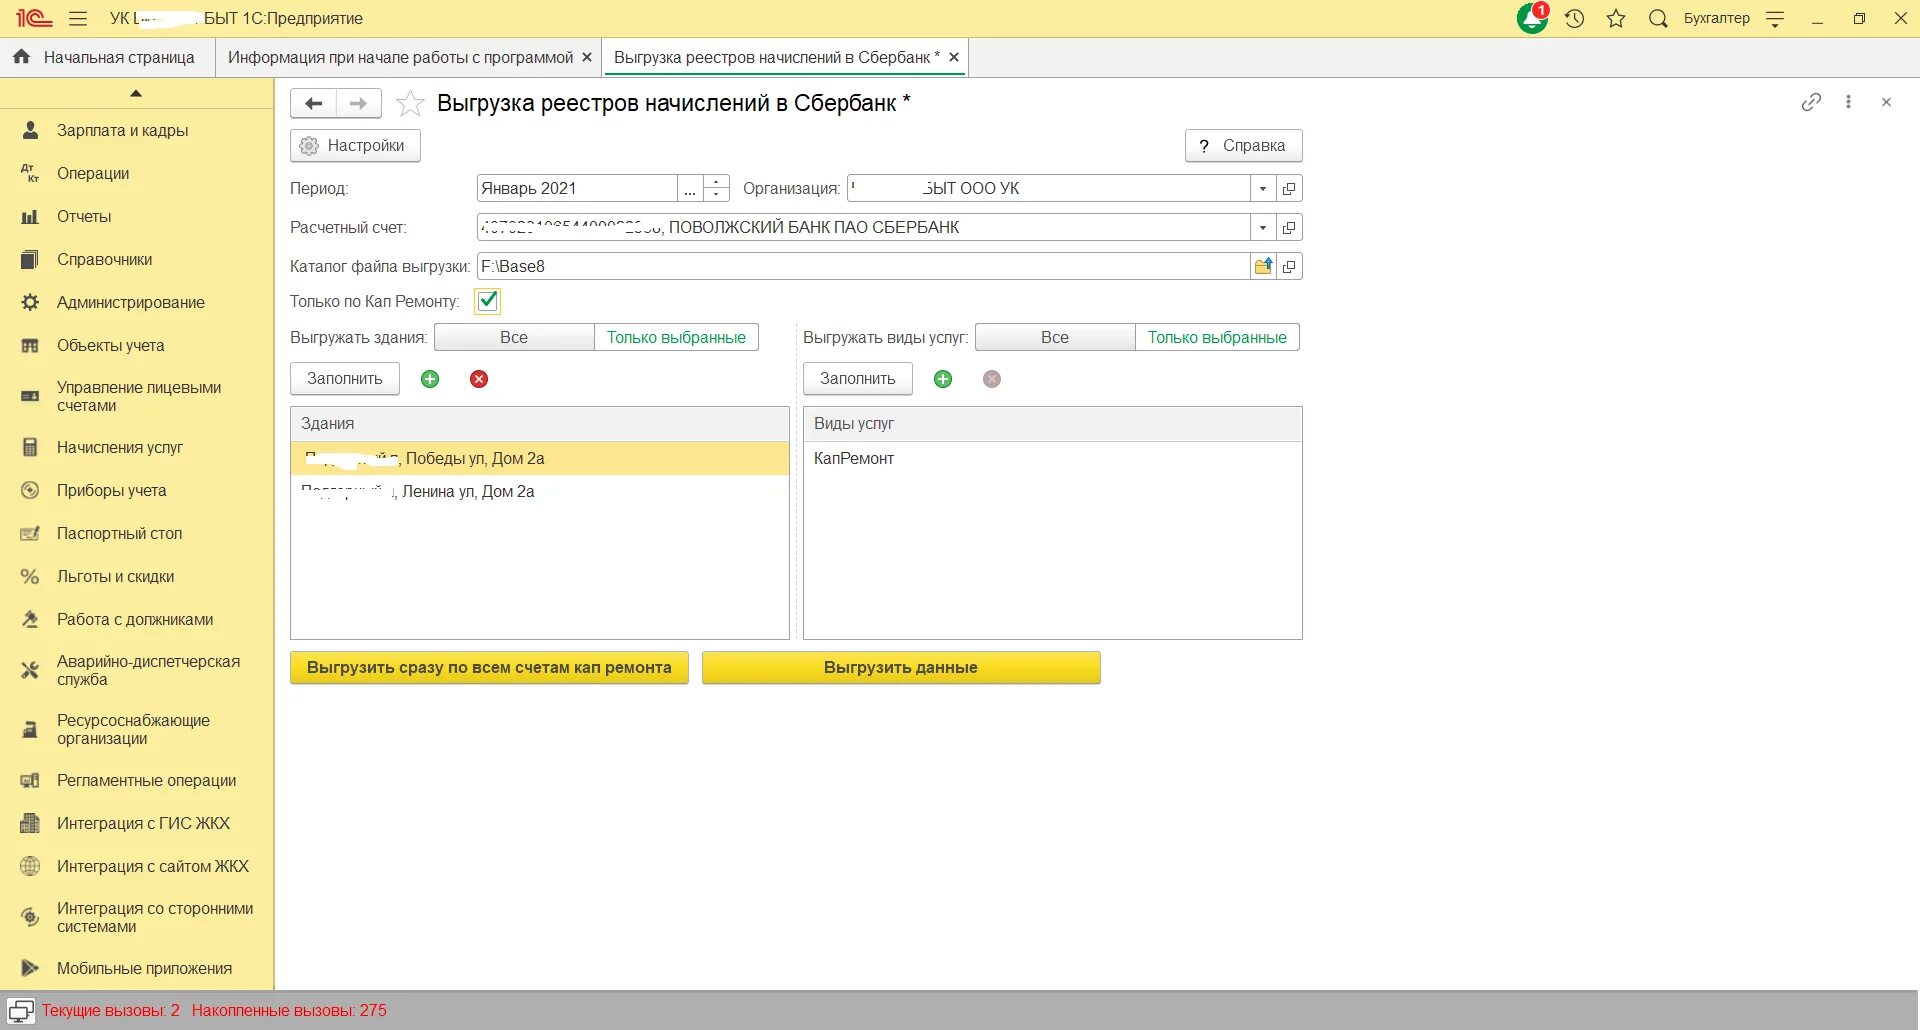Viewport: 1920px width, 1030px height.
Task: Open the history clock icon
Action: coord(1574,18)
